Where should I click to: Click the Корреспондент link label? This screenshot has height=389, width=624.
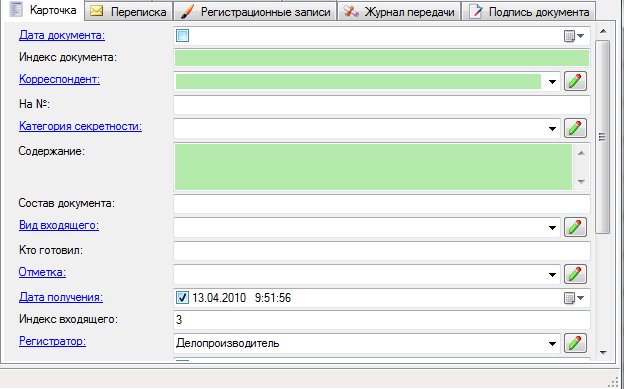(59, 79)
